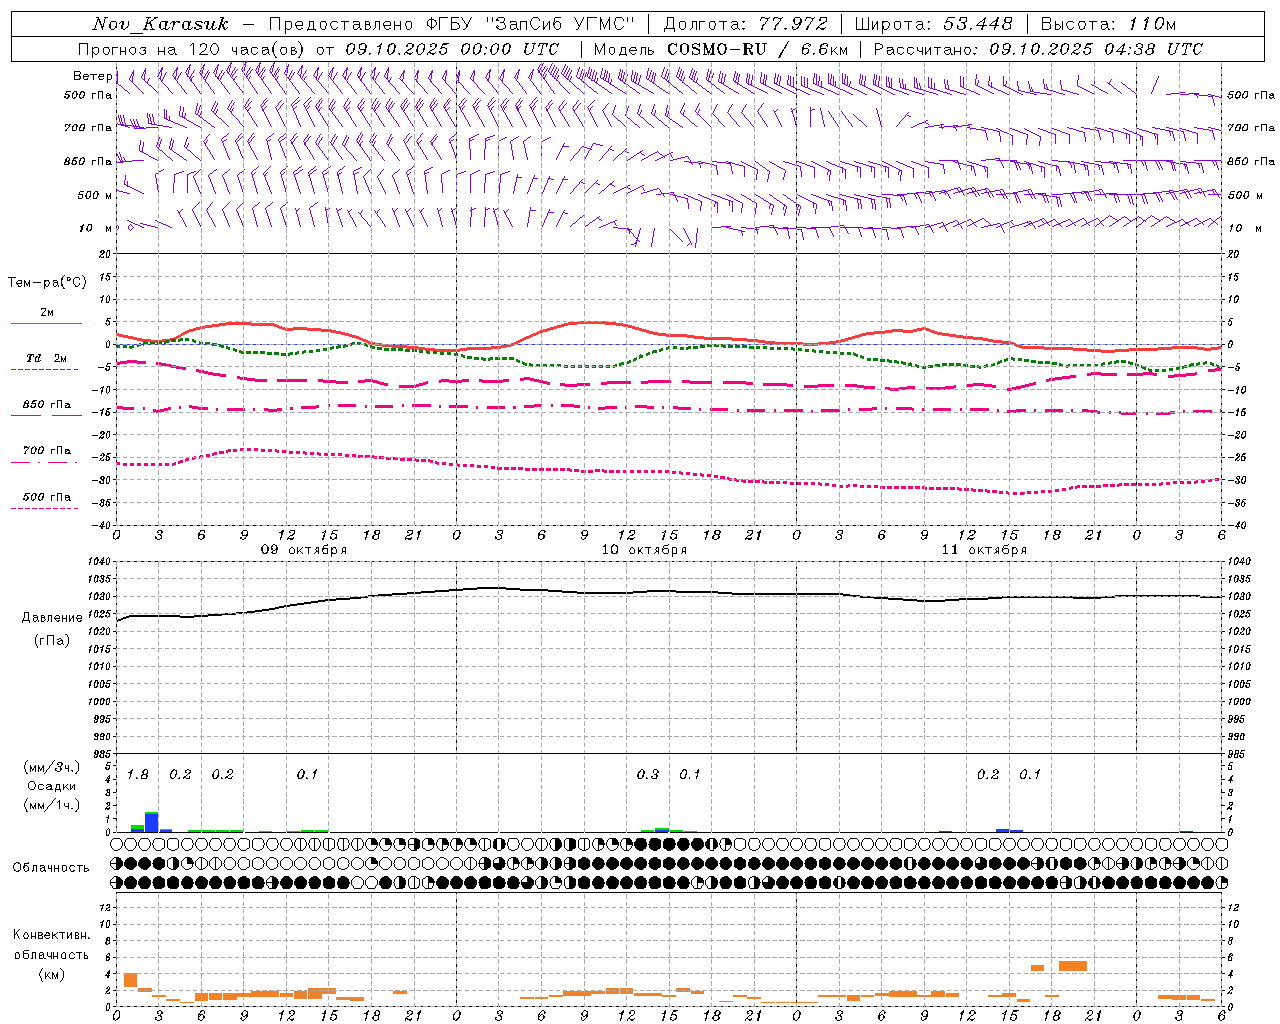Click the 'Модель COSMO-RU / 6.6км' label
The height and width of the screenshot is (1024, 1280).
point(720,49)
